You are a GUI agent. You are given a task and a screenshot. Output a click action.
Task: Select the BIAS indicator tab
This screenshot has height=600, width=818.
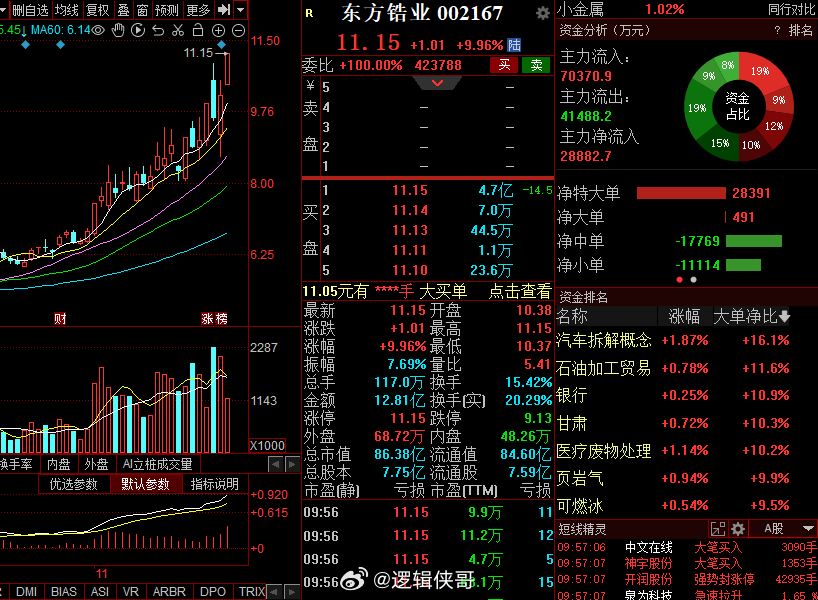click(63, 591)
